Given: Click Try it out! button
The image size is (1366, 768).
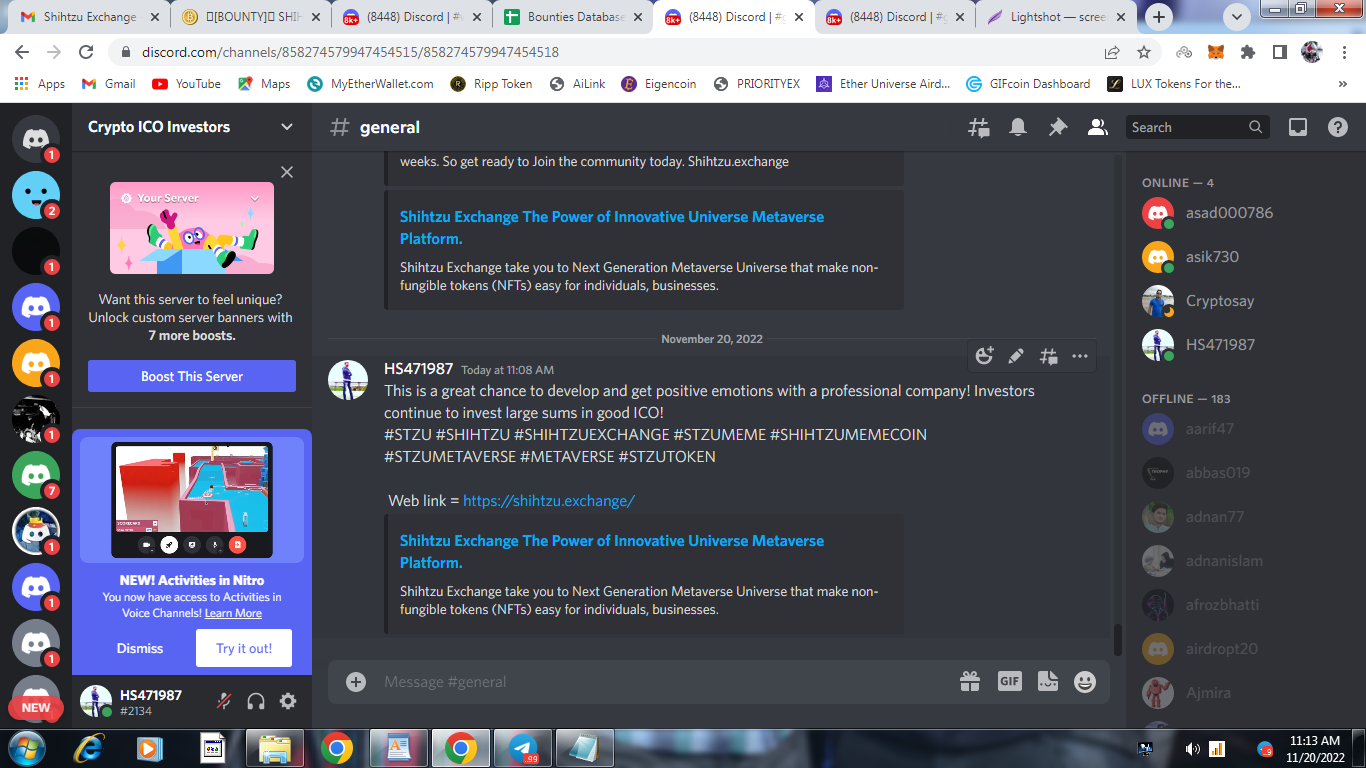Looking at the screenshot, I should click(x=244, y=648).
